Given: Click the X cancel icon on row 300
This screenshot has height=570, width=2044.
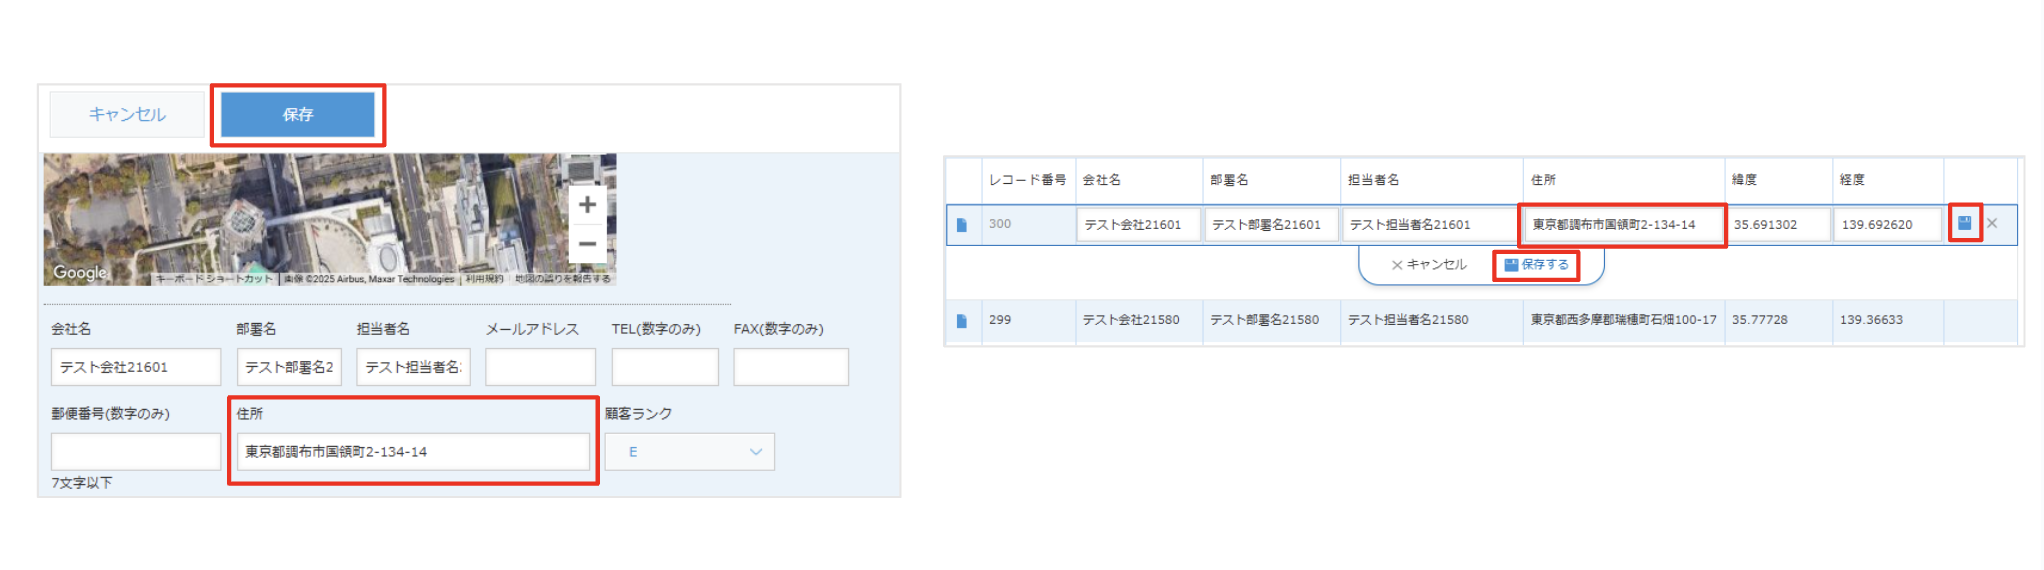Looking at the screenshot, I should 1992,223.
